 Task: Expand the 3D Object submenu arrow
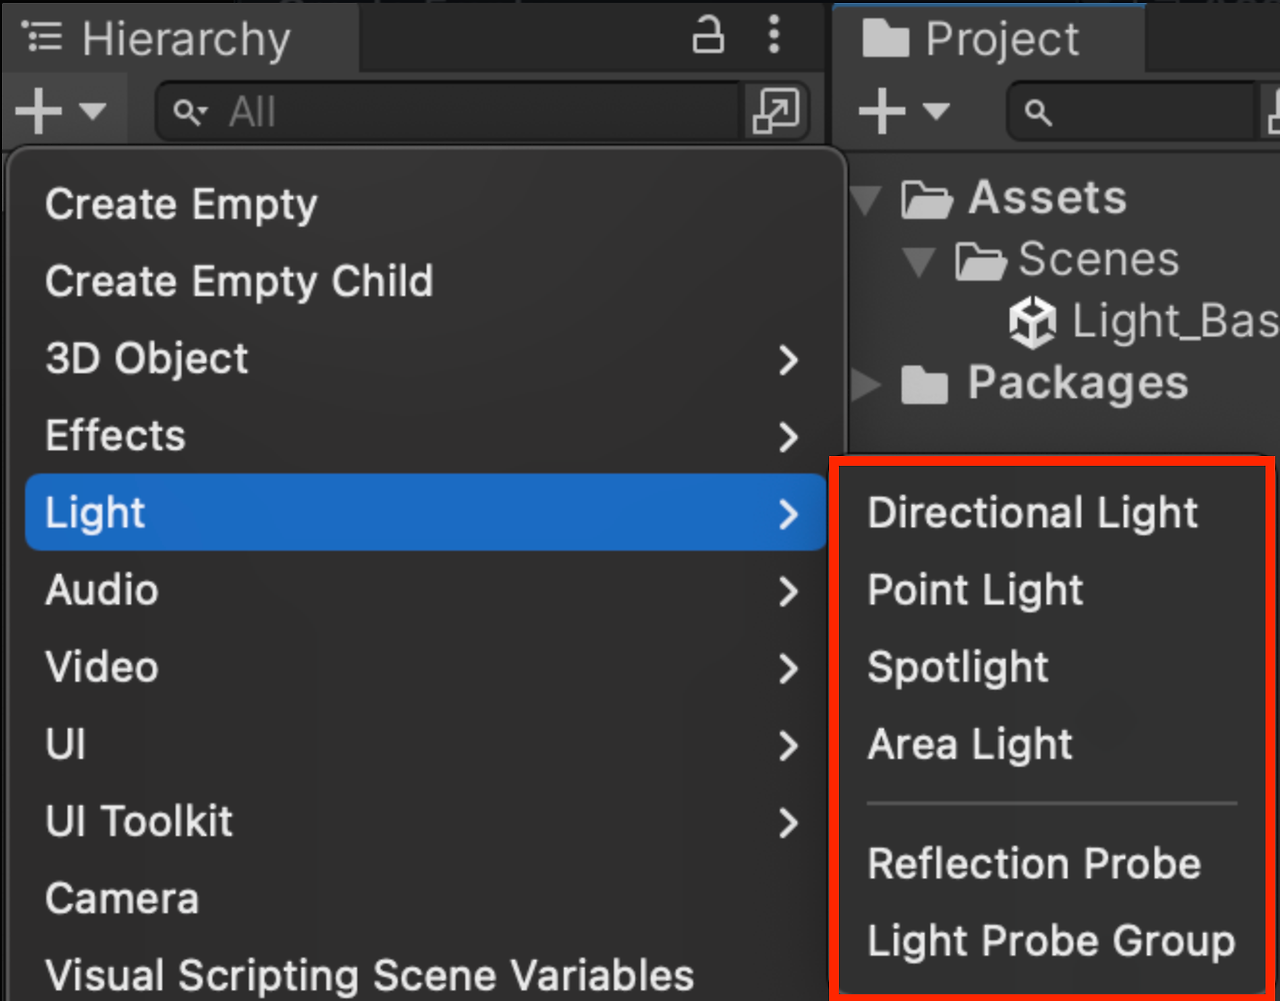click(x=789, y=359)
